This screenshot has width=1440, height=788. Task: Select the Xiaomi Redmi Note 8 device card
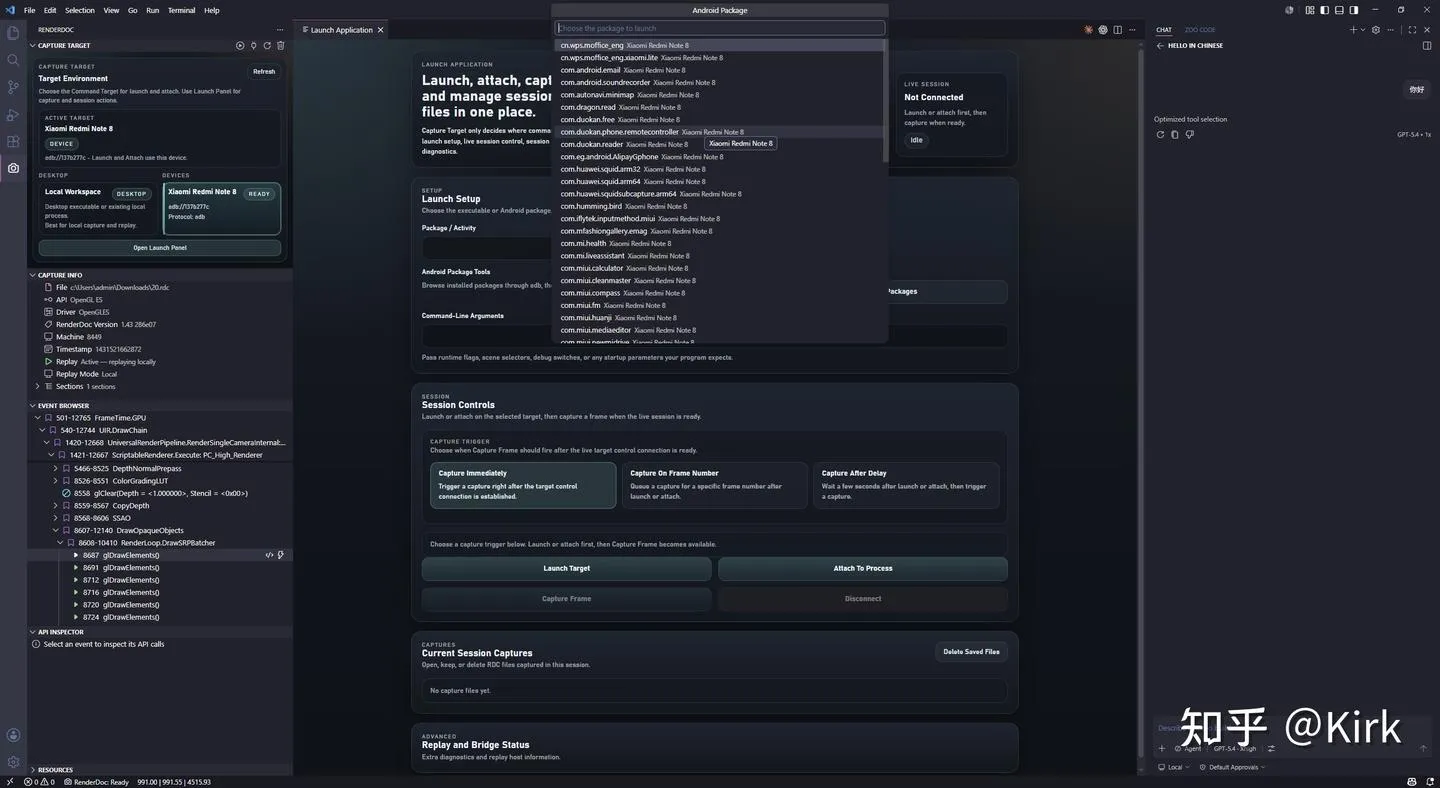pos(221,208)
